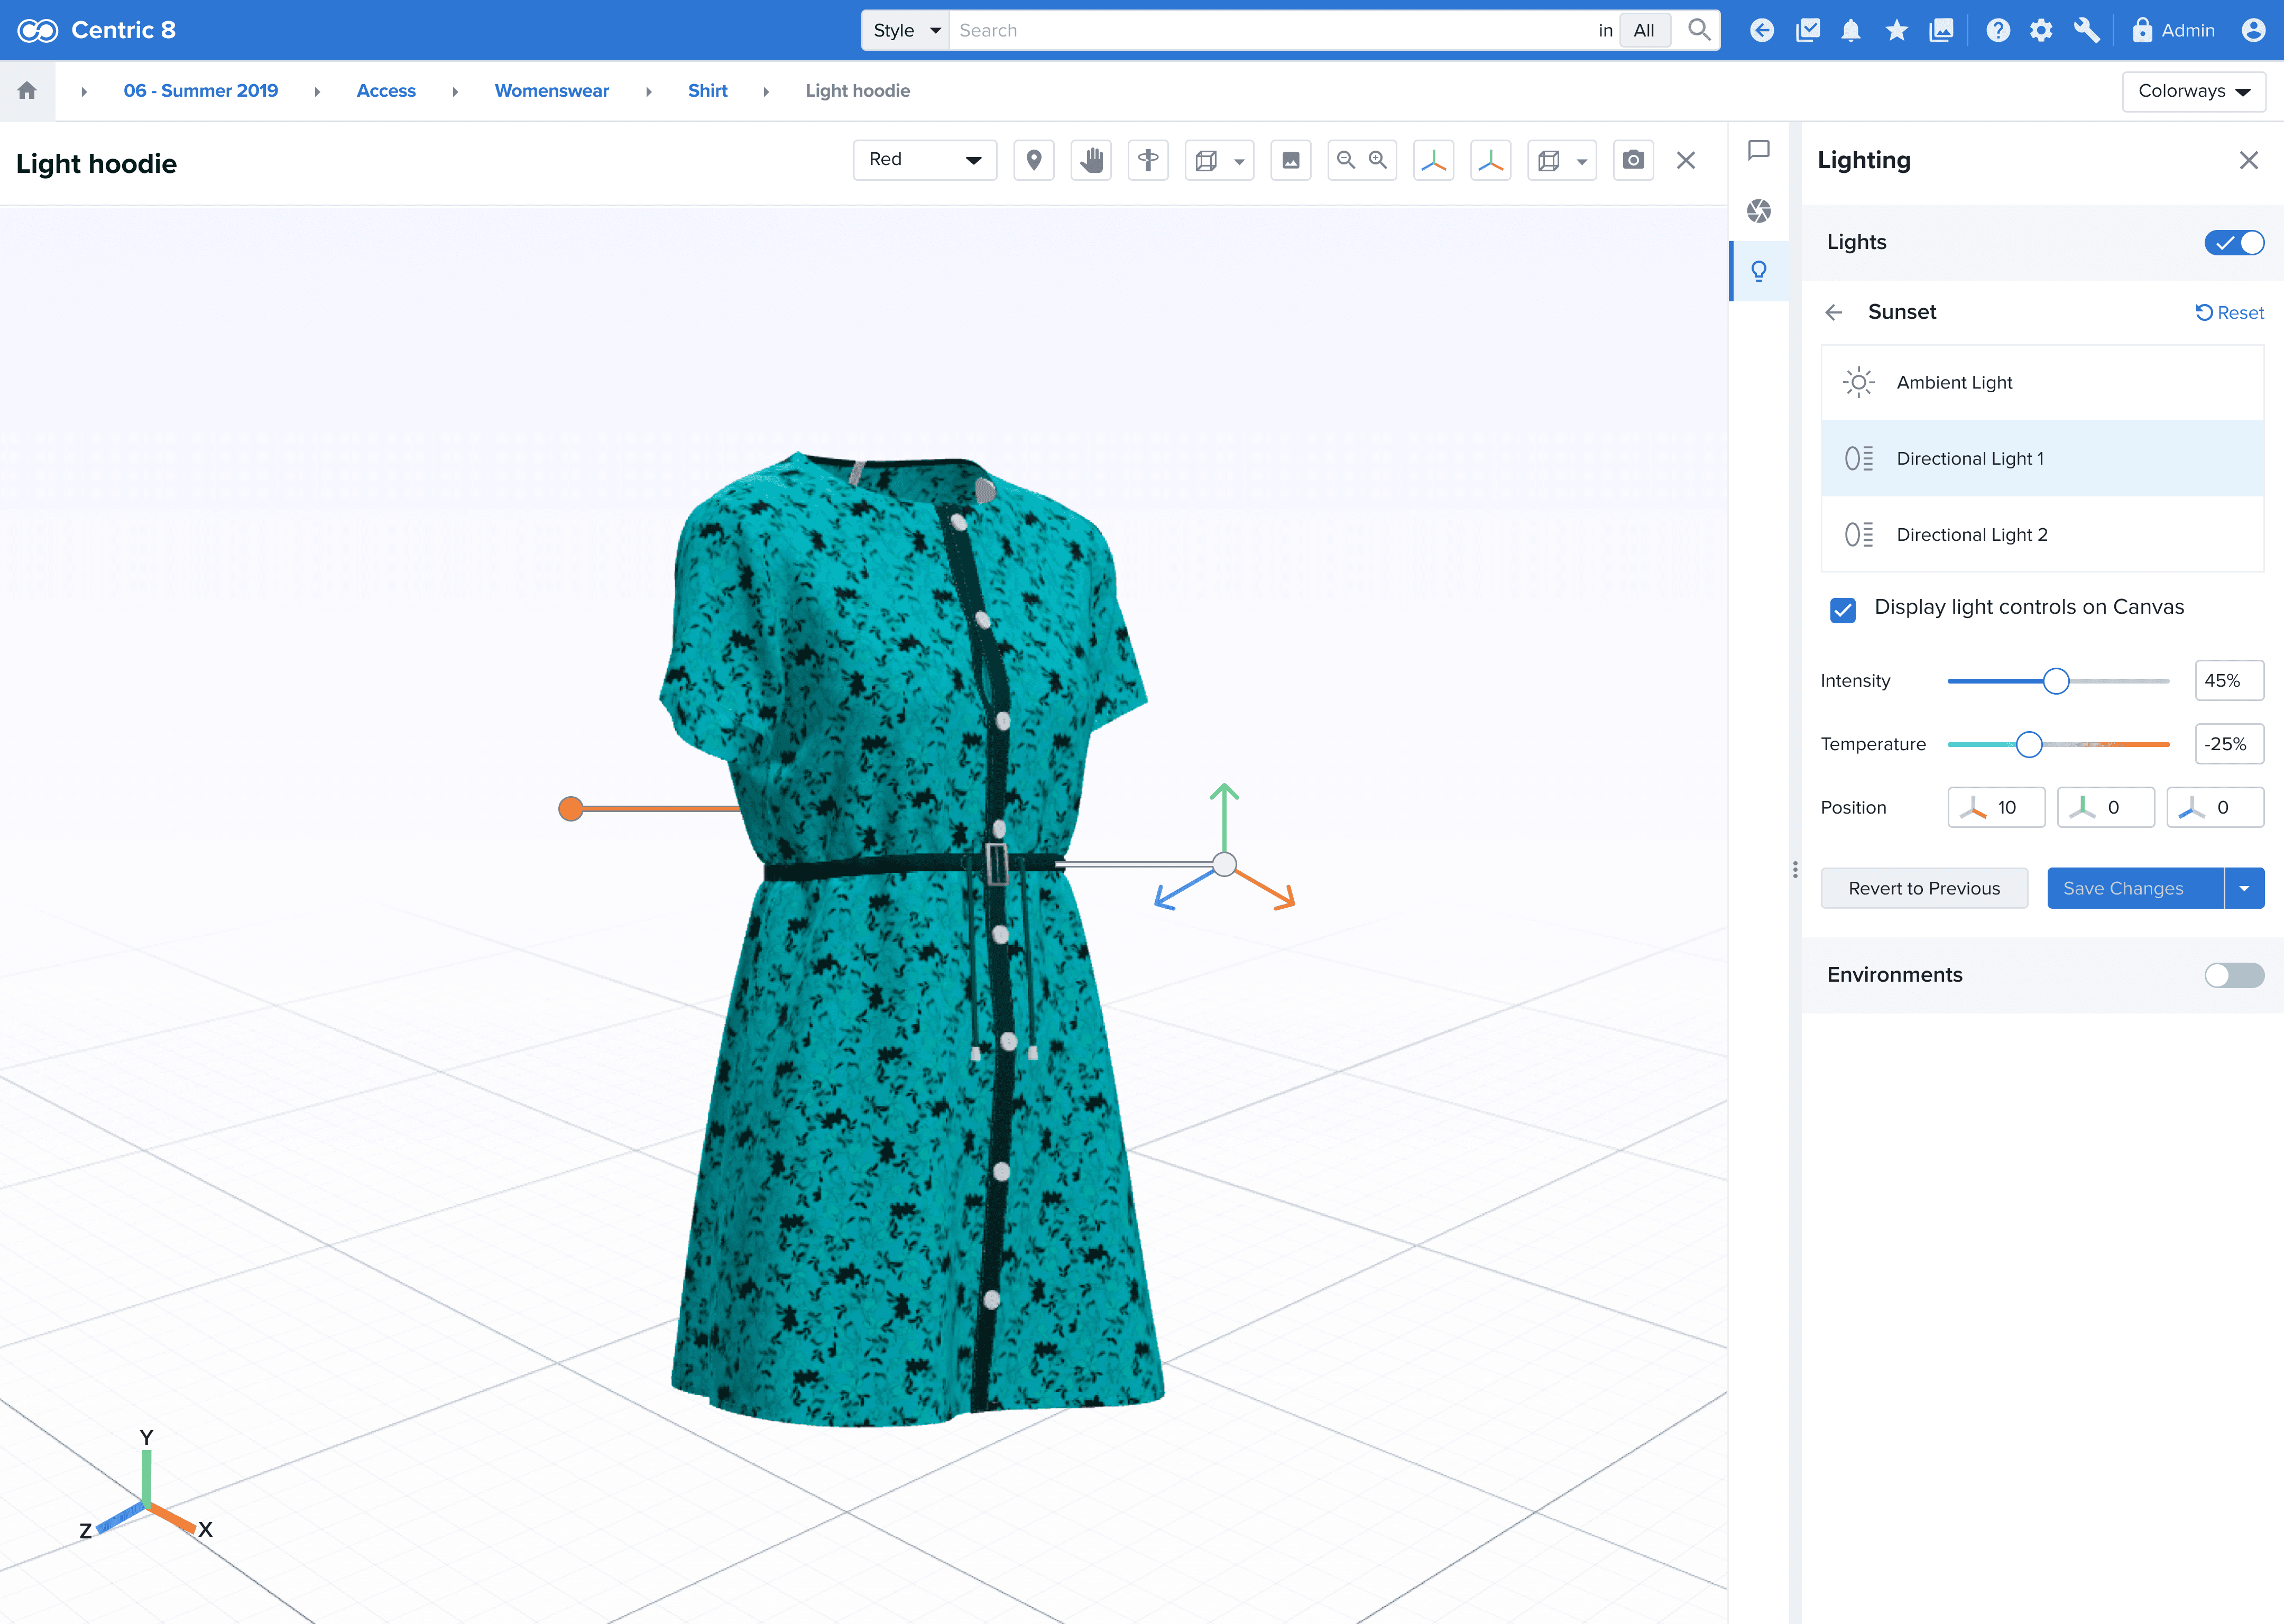
Task: Open the lighting bulb sidebar icon
Action: pos(1758,271)
